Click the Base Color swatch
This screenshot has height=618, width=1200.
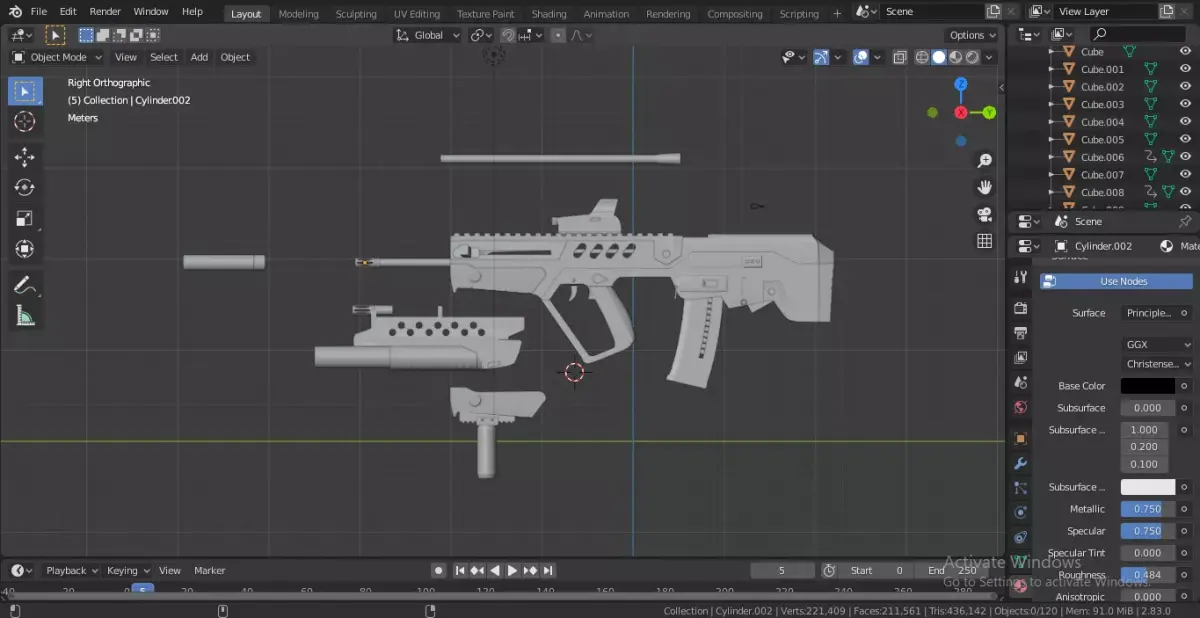click(1147, 386)
